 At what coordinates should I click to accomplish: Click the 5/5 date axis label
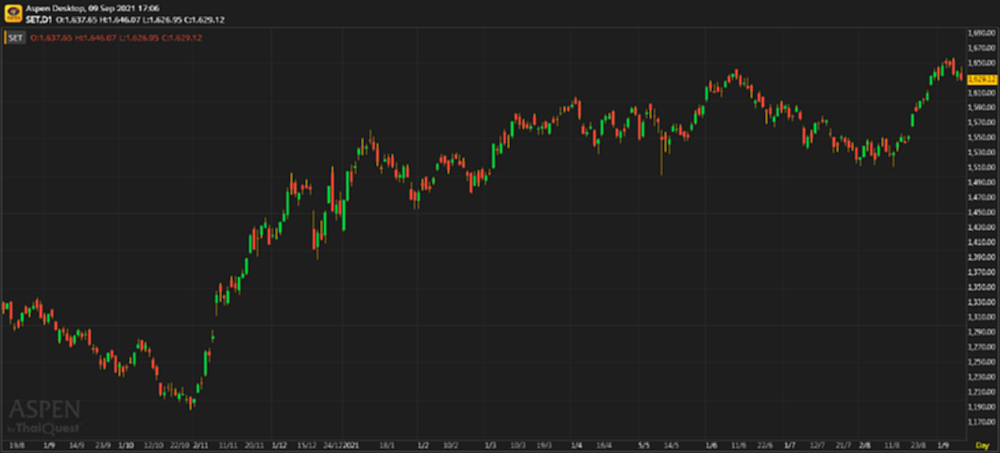pos(644,445)
